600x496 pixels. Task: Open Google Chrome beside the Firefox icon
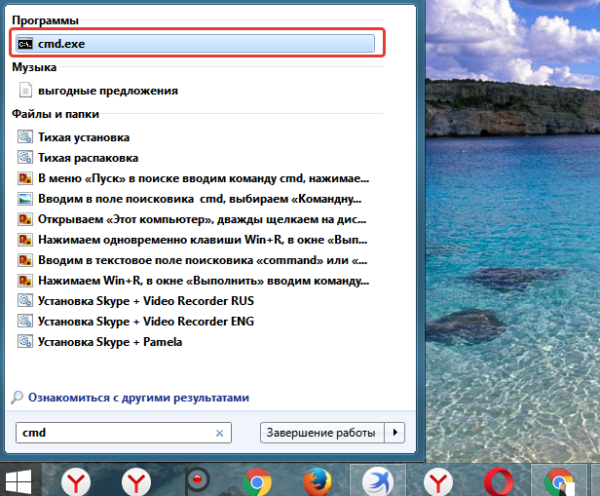pyautogui.click(x=257, y=482)
